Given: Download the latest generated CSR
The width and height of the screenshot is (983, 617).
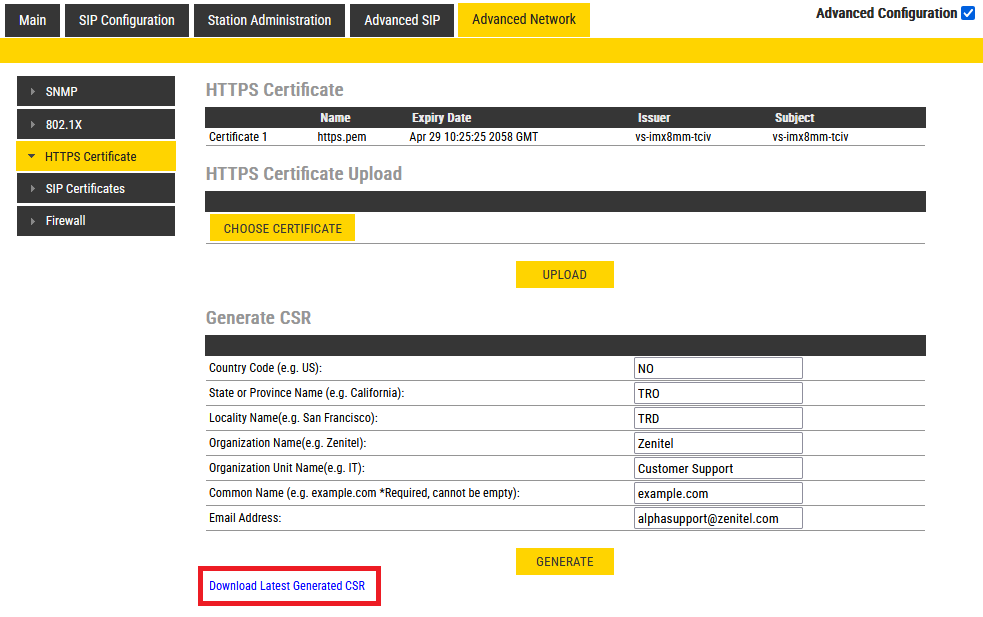Looking at the screenshot, I should pos(287,586).
